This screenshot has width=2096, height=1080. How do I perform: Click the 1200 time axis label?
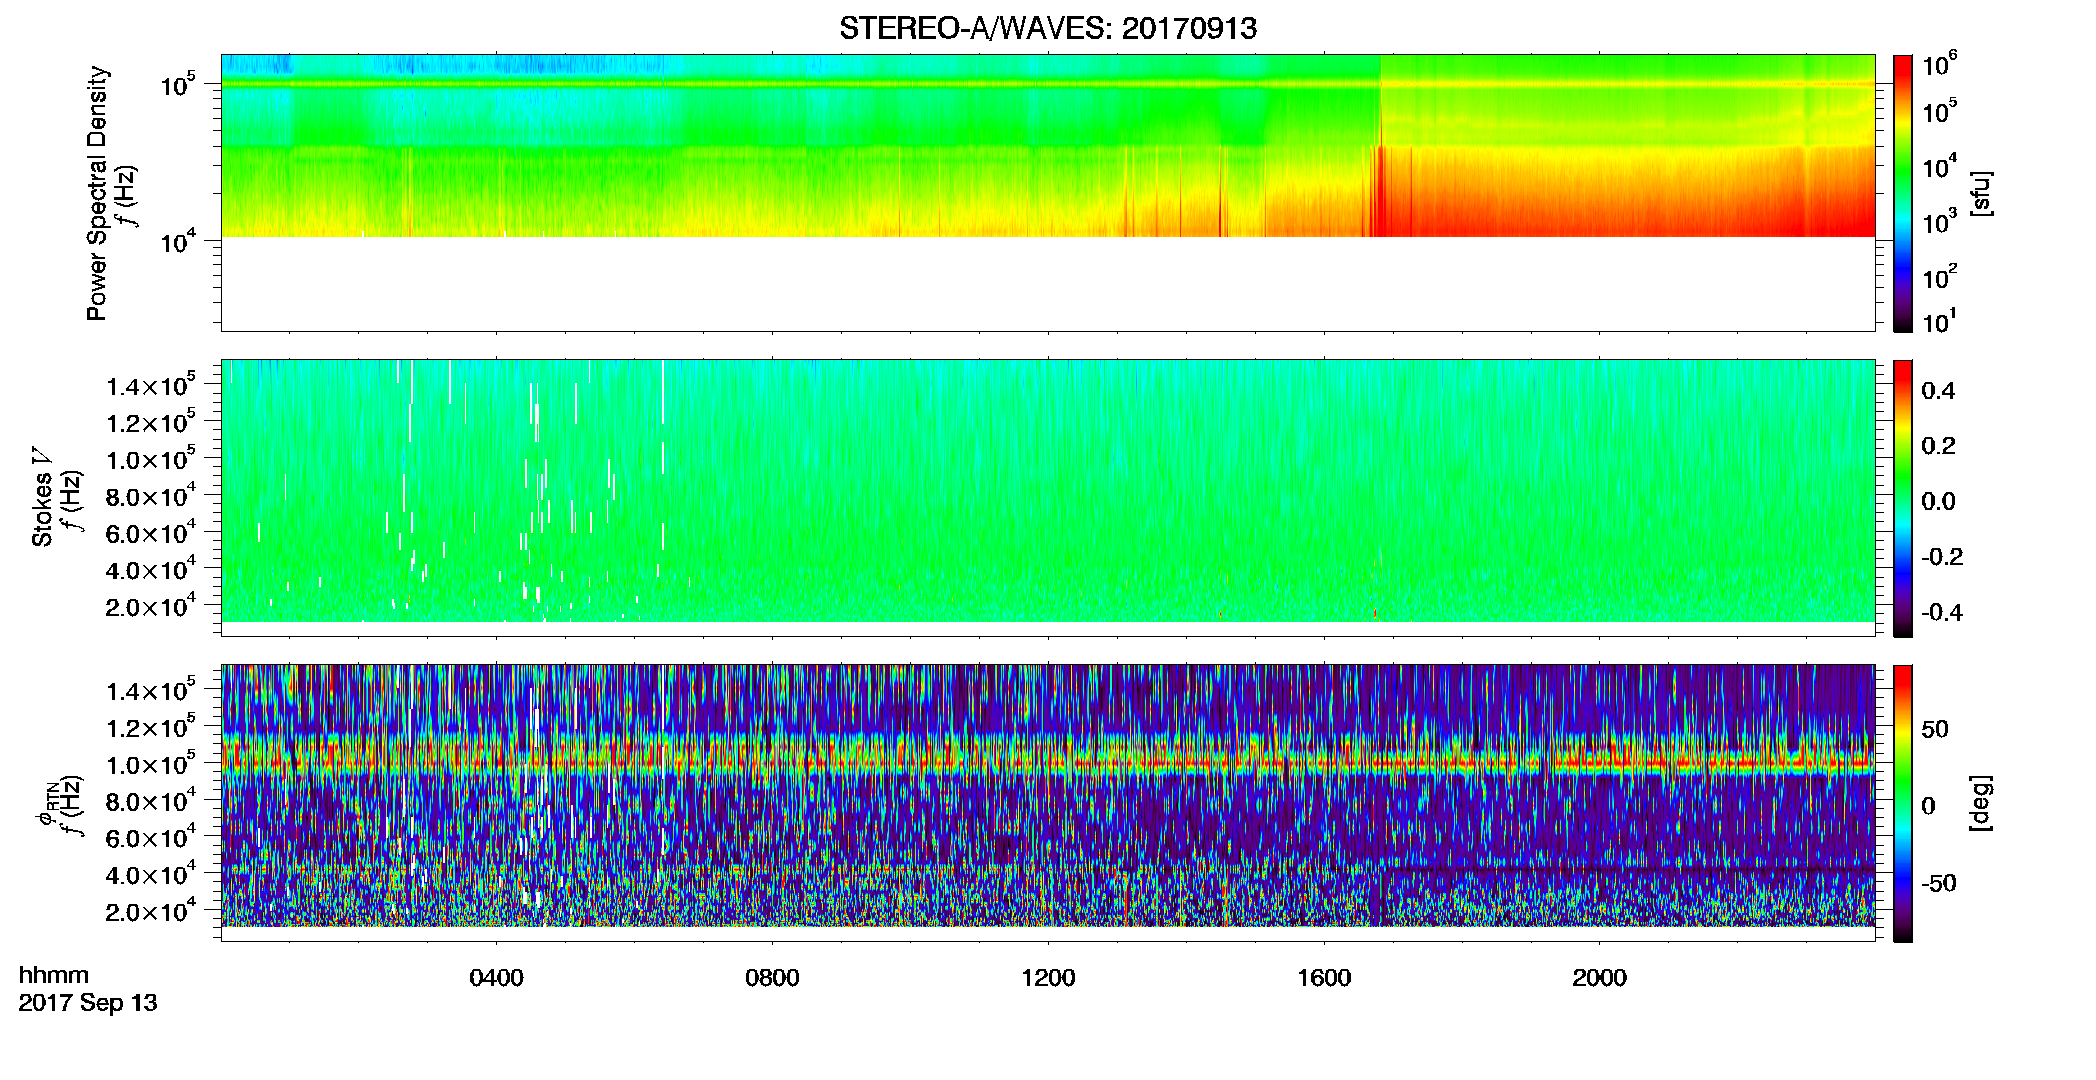click(1048, 978)
